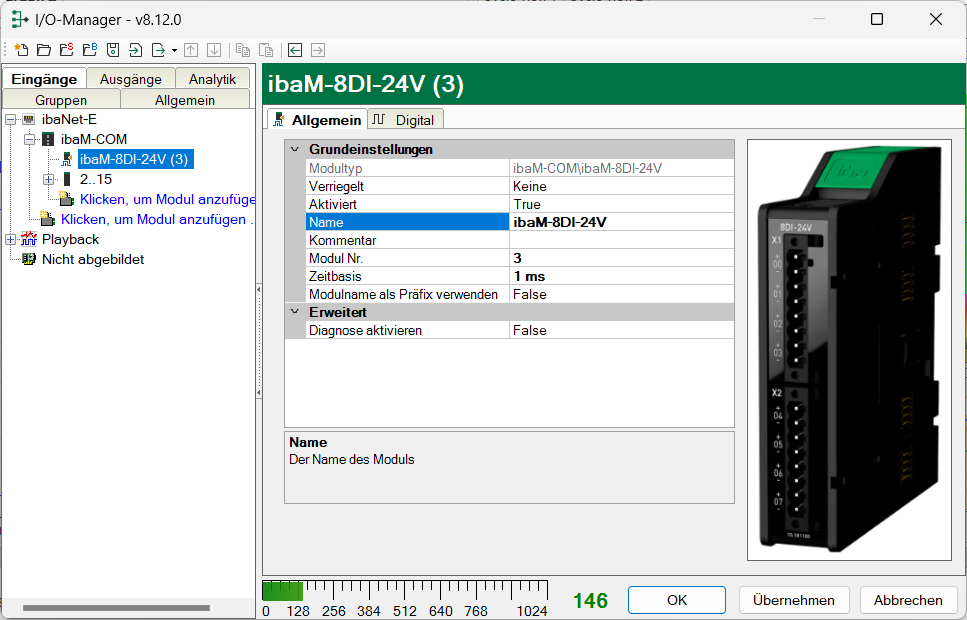The image size is (967, 620).
Task: Save configuration with the floppy disk icon
Action: [113, 50]
